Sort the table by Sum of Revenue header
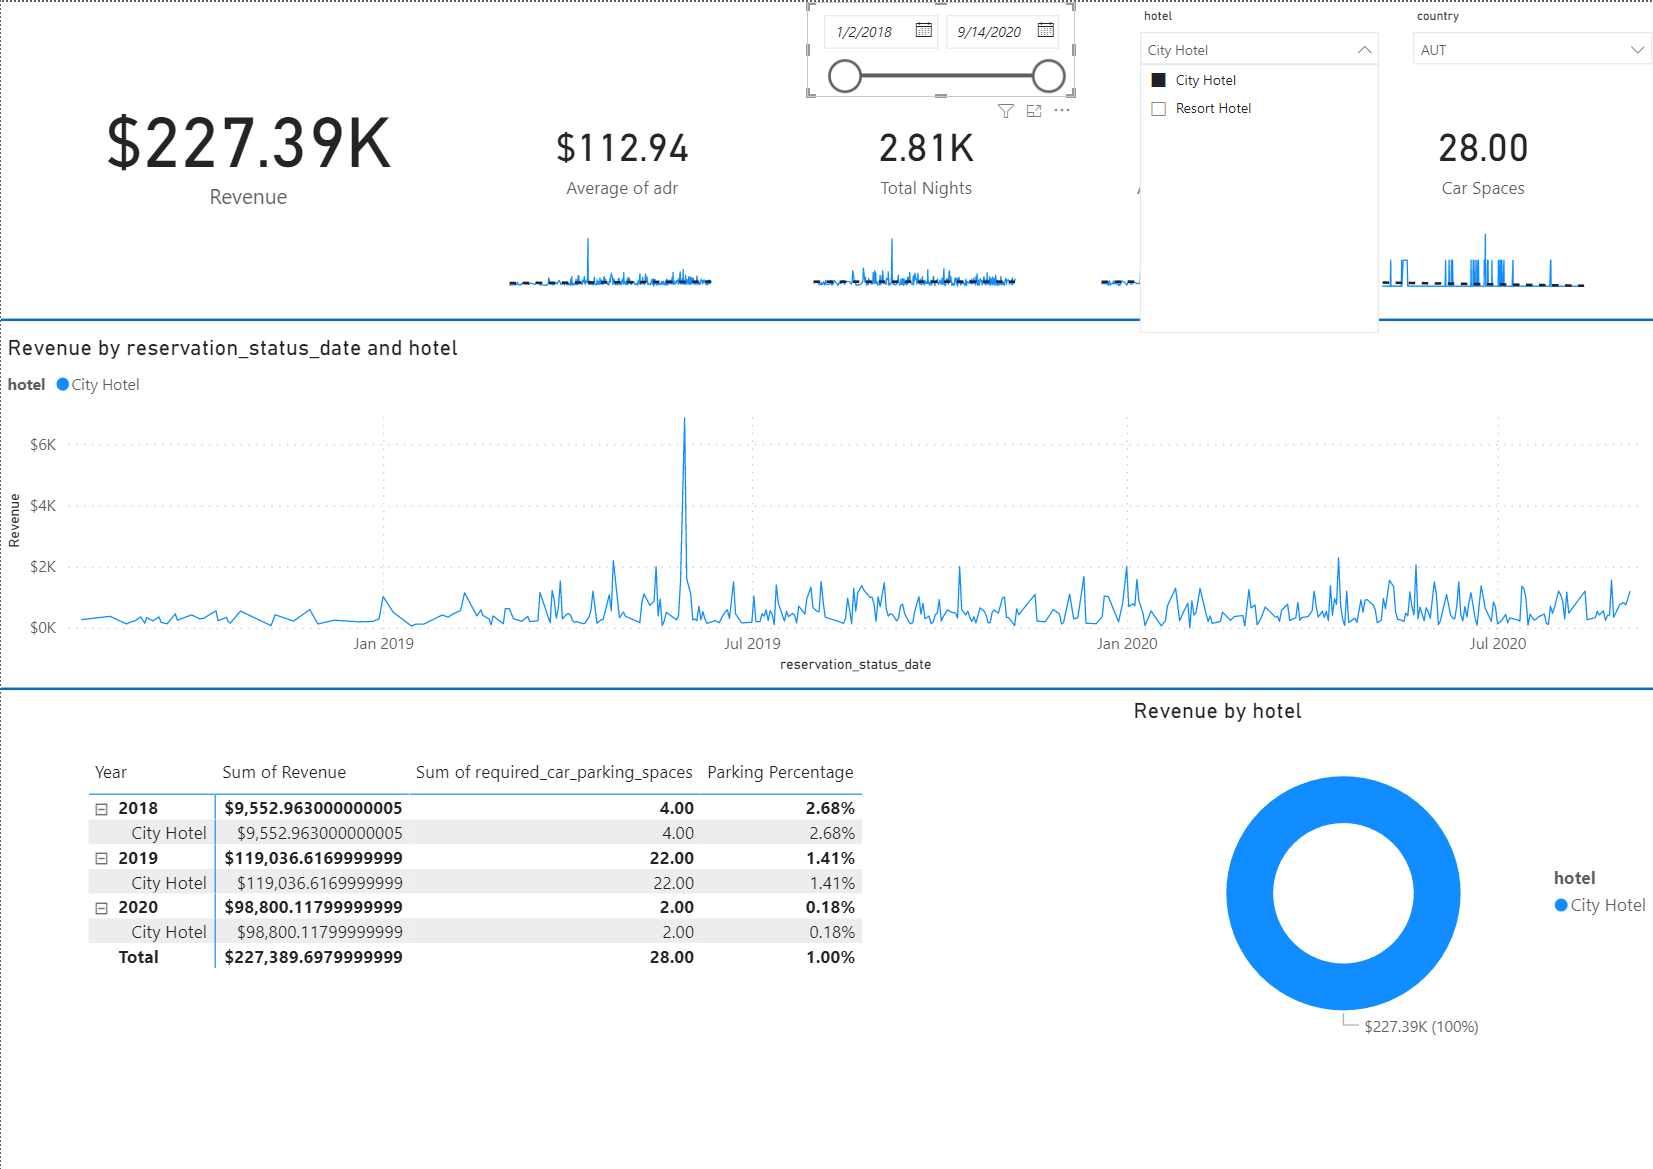The height and width of the screenshot is (1169, 1653). coord(284,771)
